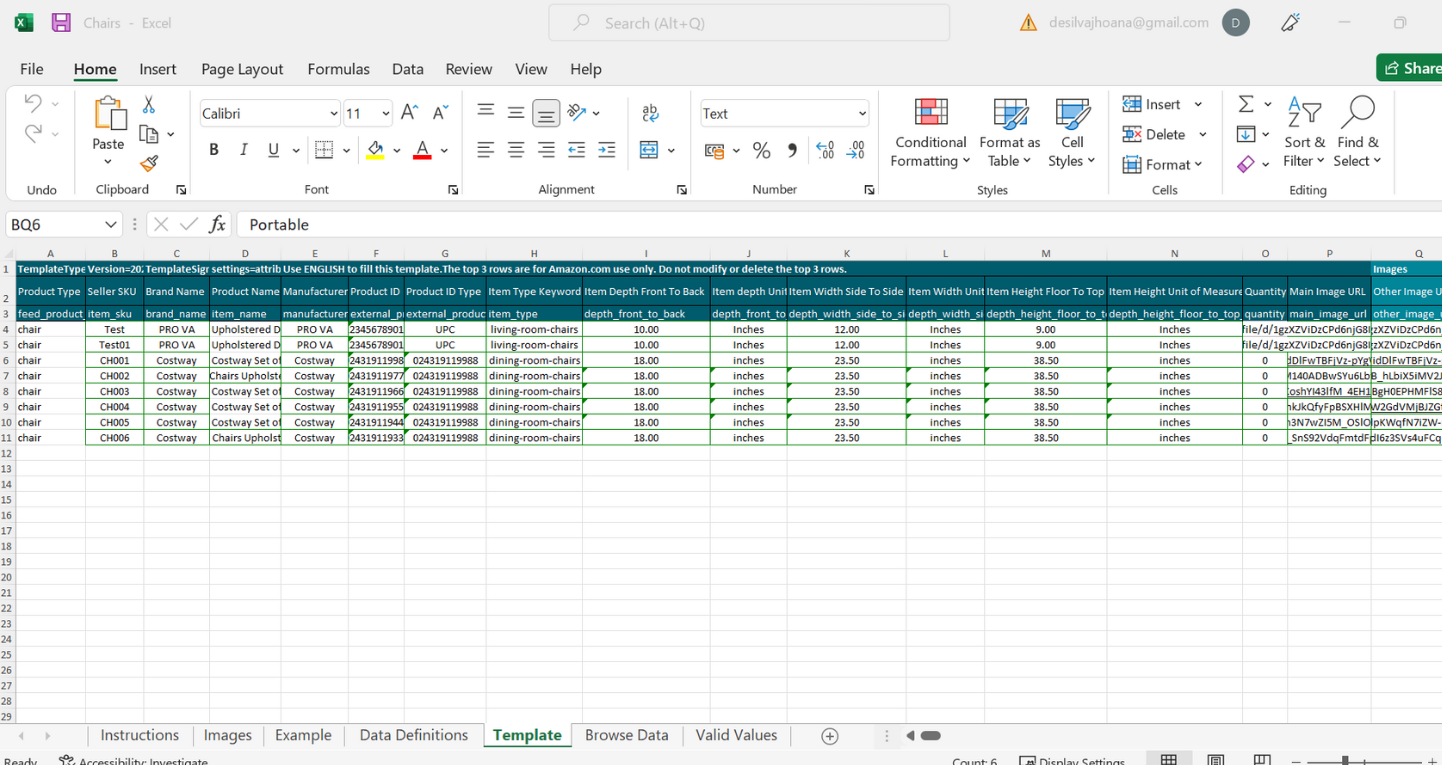1442x765 pixels.
Task: Add a new sheet with plus icon
Action: (x=829, y=736)
